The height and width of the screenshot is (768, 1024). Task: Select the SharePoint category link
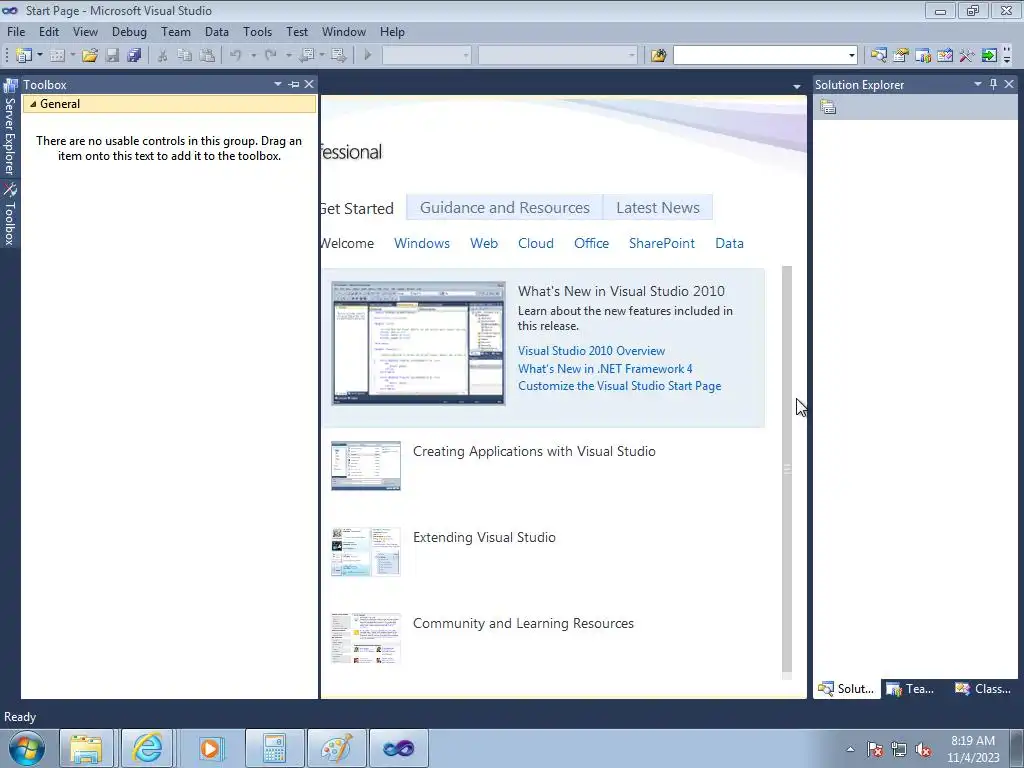(662, 243)
